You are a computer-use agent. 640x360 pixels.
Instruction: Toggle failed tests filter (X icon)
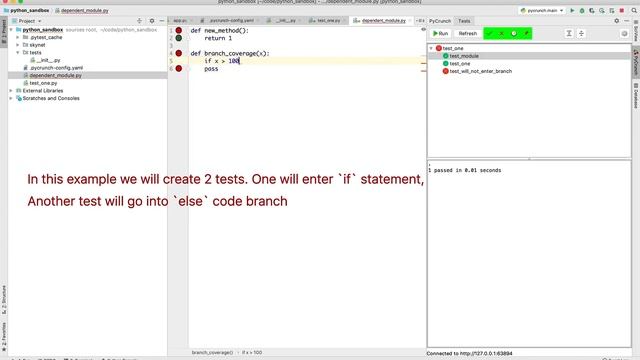[x=502, y=33]
